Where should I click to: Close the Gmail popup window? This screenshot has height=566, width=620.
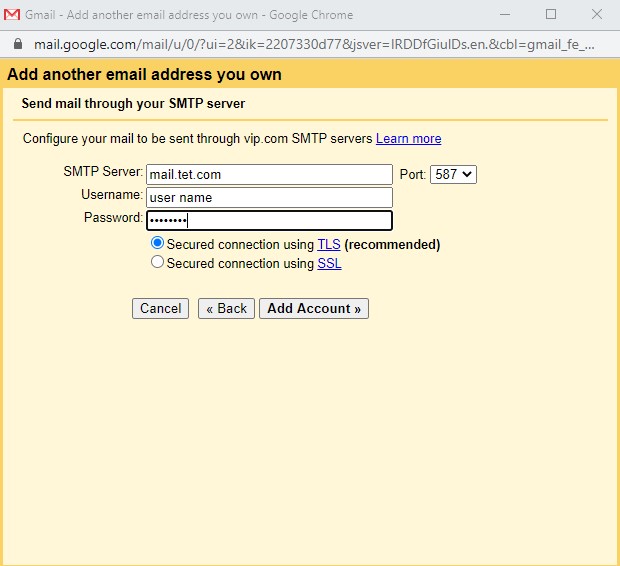(x=597, y=15)
